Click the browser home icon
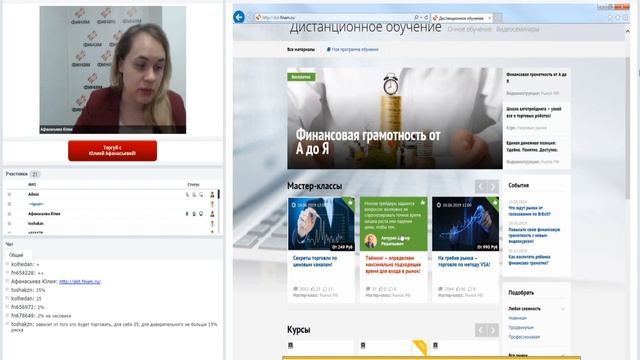The height and width of the screenshot is (360, 640). pyautogui.click(x=610, y=18)
